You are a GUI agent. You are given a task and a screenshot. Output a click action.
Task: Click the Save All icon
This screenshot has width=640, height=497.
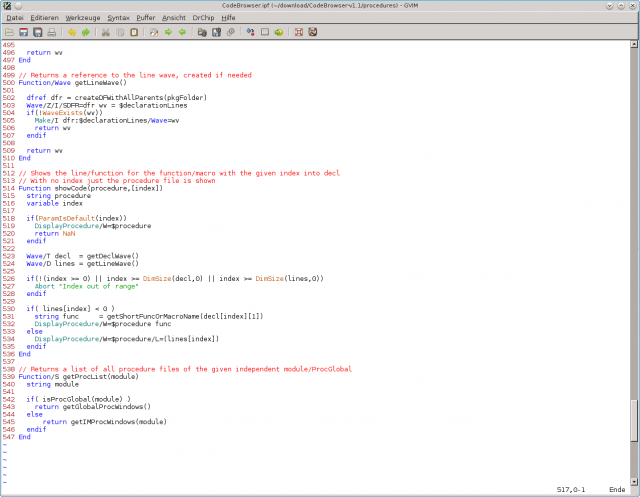(x=38, y=32)
